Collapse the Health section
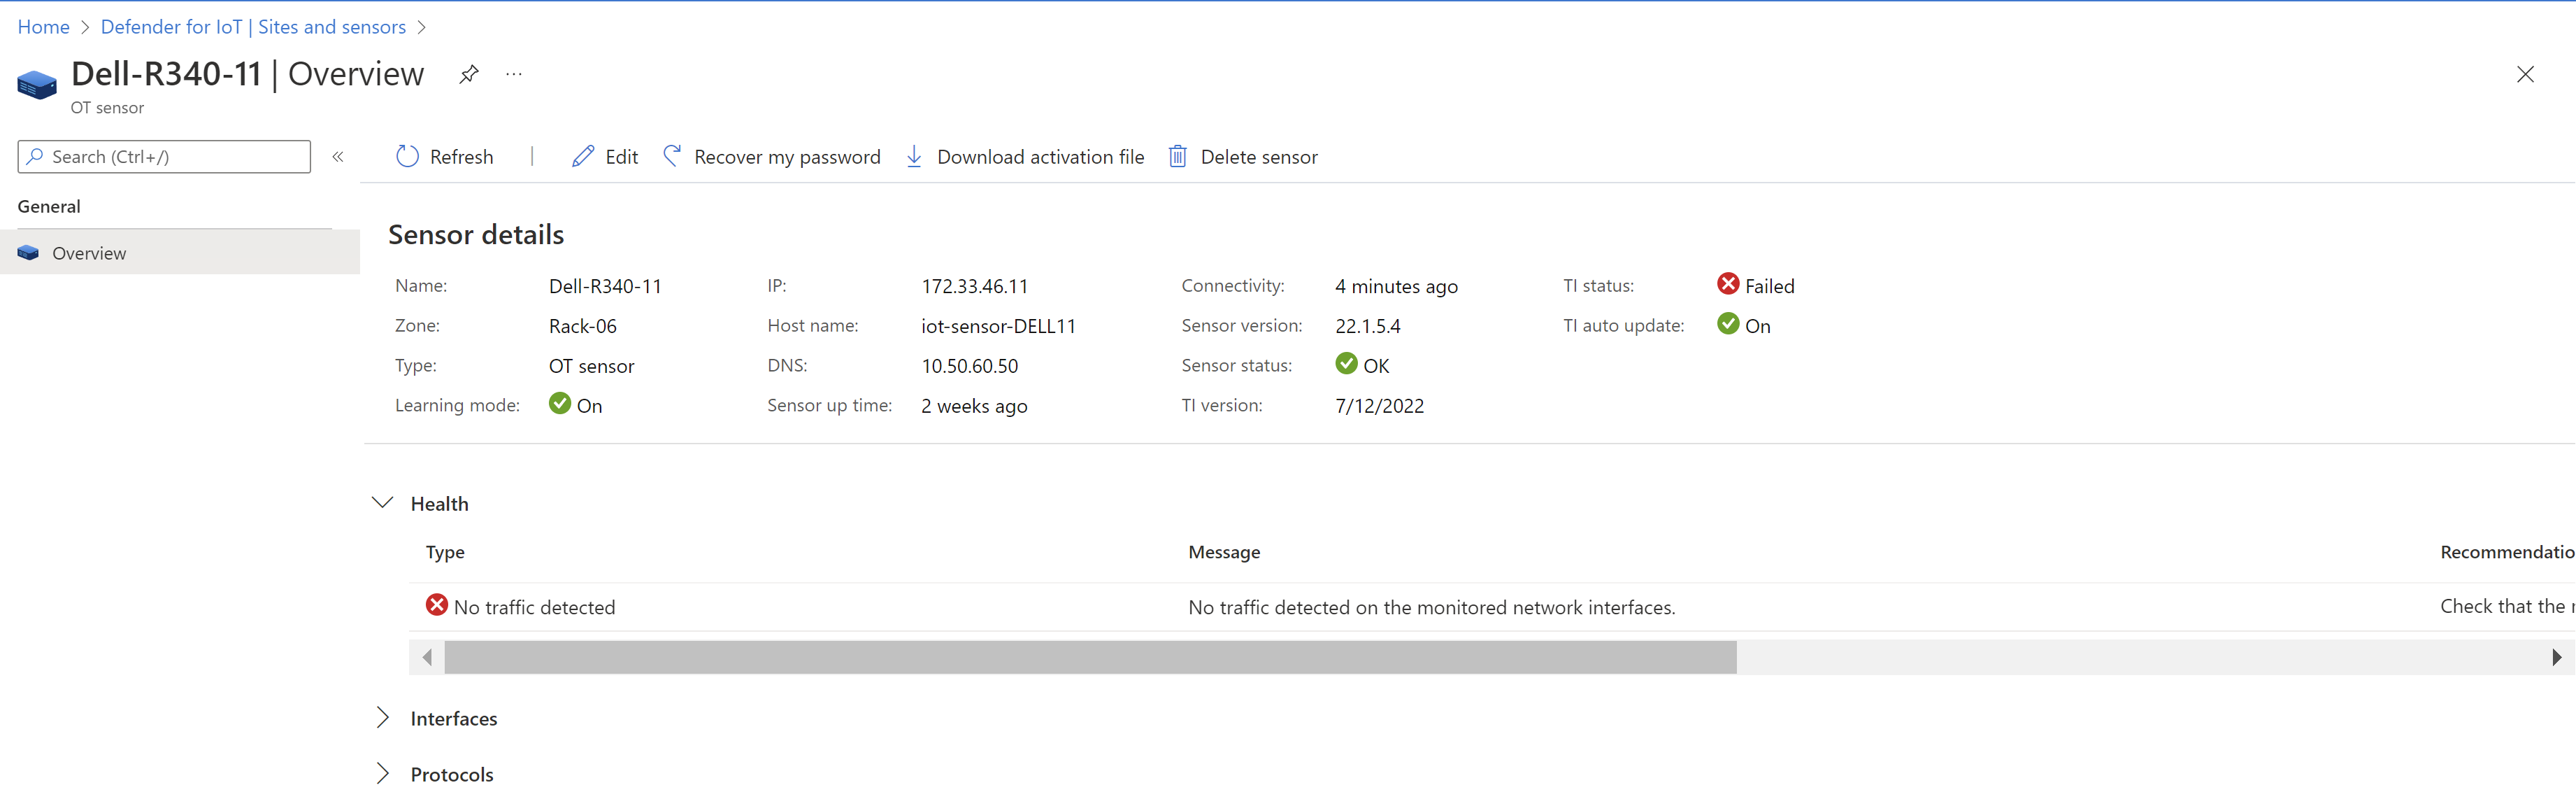The height and width of the screenshot is (799, 2576). click(x=383, y=503)
